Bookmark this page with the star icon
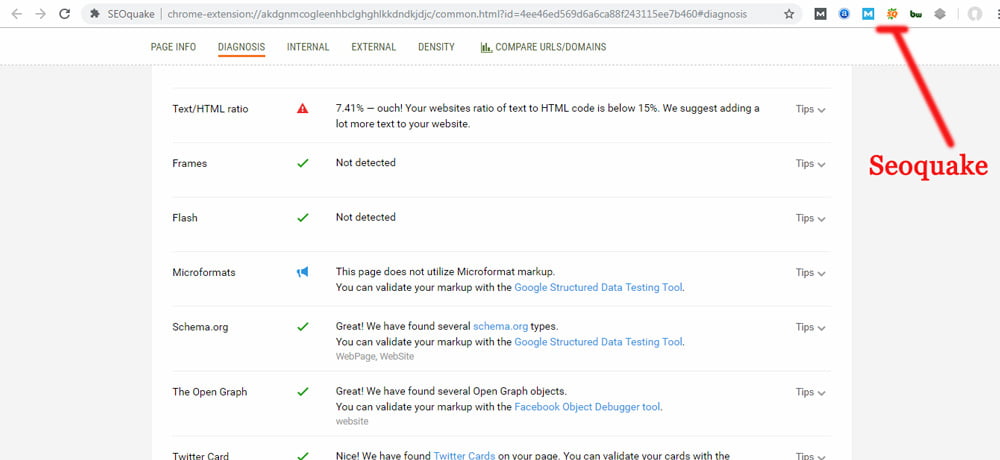The width and height of the screenshot is (1000, 460). point(789,14)
